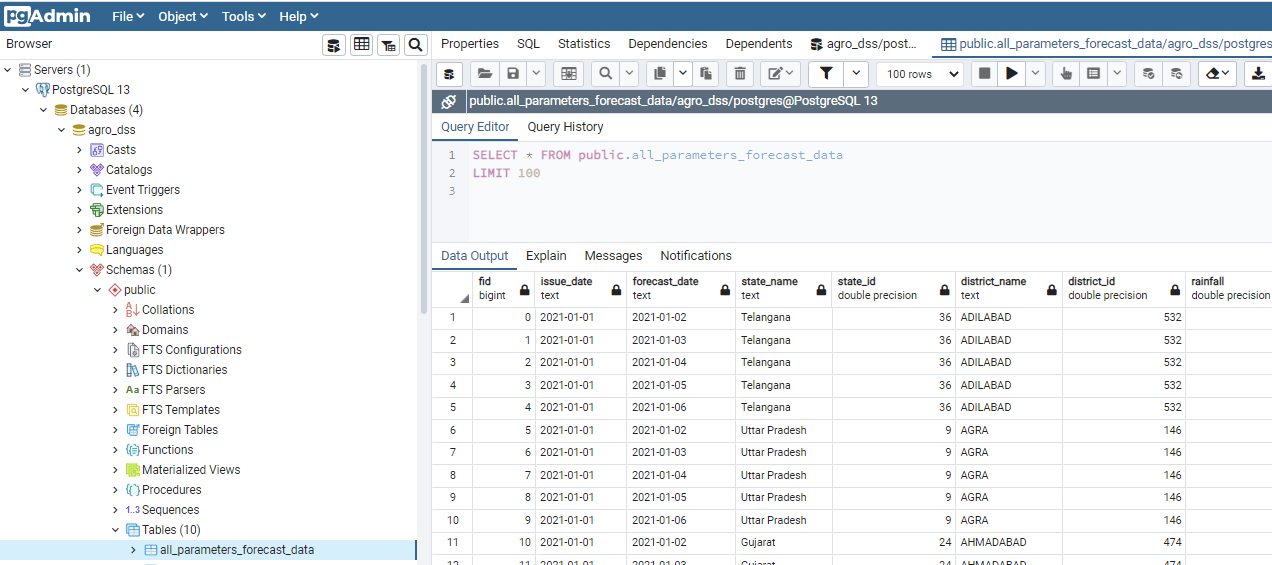1272x565 pixels.
Task: Click Search Objects magnifier in Browser header
Action: pos(415,45)
